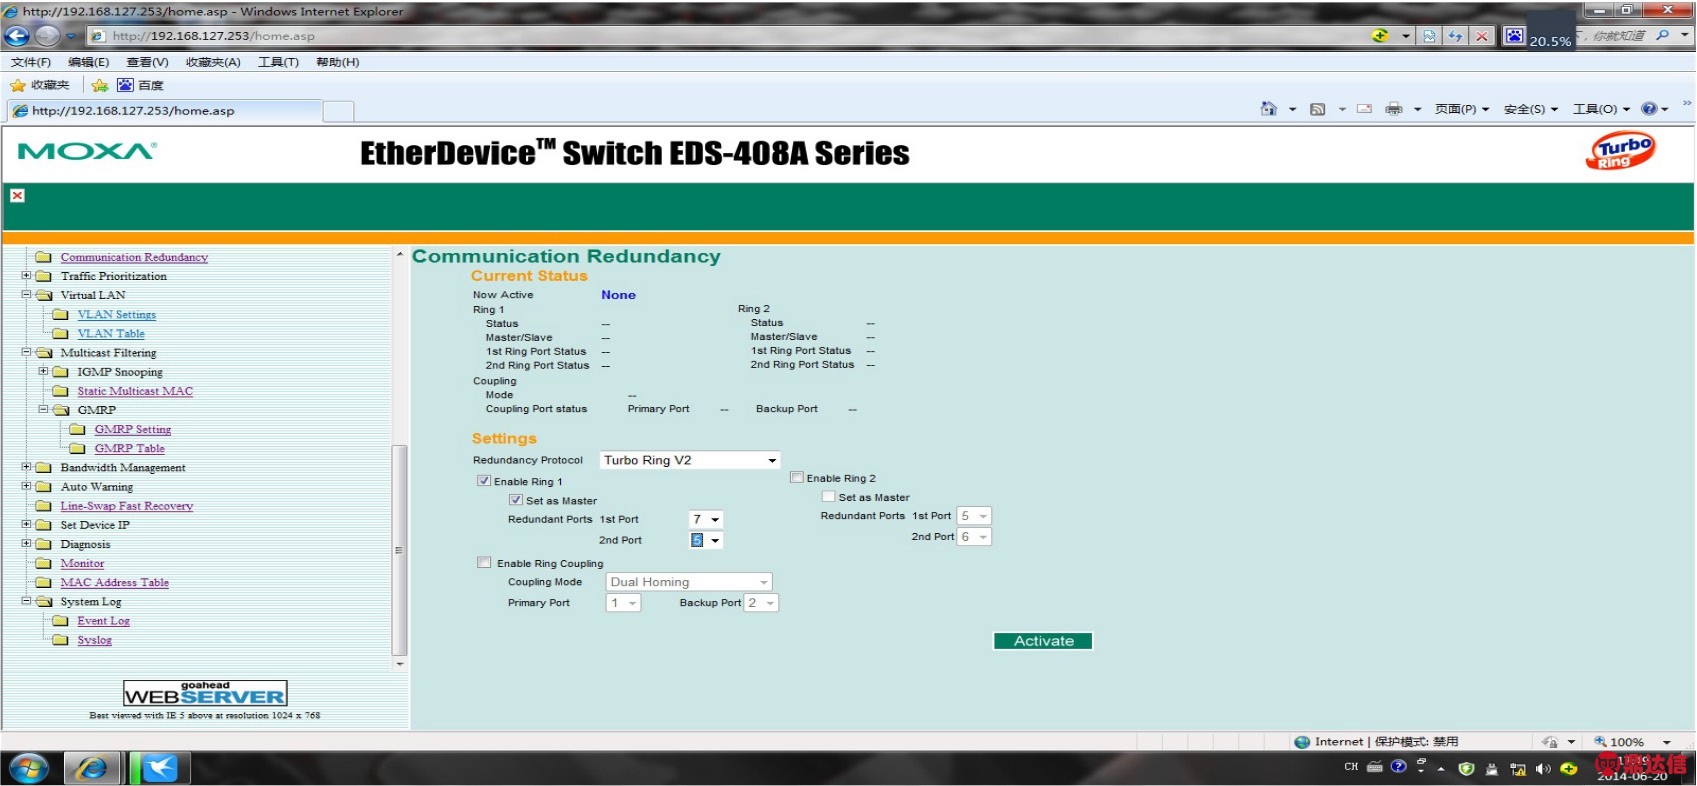Open the 收藏夹(A) menu
Viewport: 1697px width, 786px height.
(x=213, y=62)
